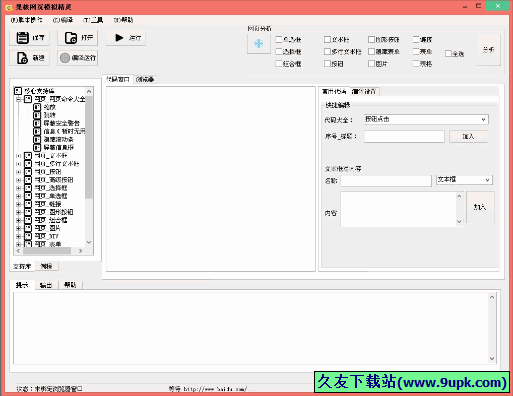Click the open folder toolbar icon
The width and height of the screenshot is (513, 396).
tap(71, 38)
